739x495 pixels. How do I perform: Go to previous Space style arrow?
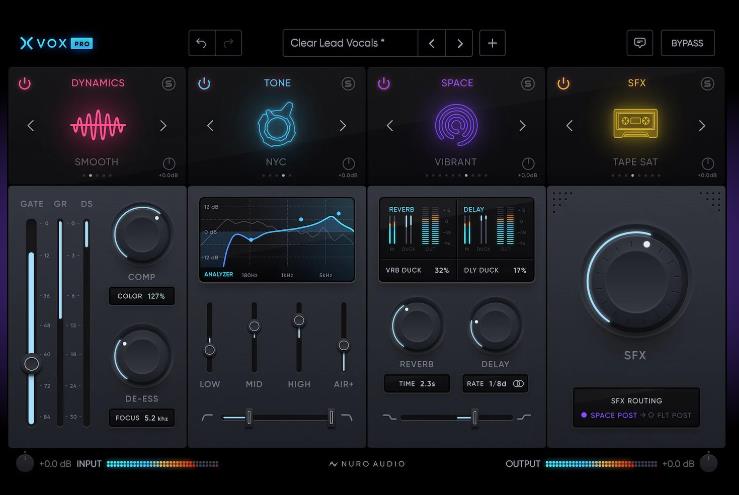pos(390,126)
